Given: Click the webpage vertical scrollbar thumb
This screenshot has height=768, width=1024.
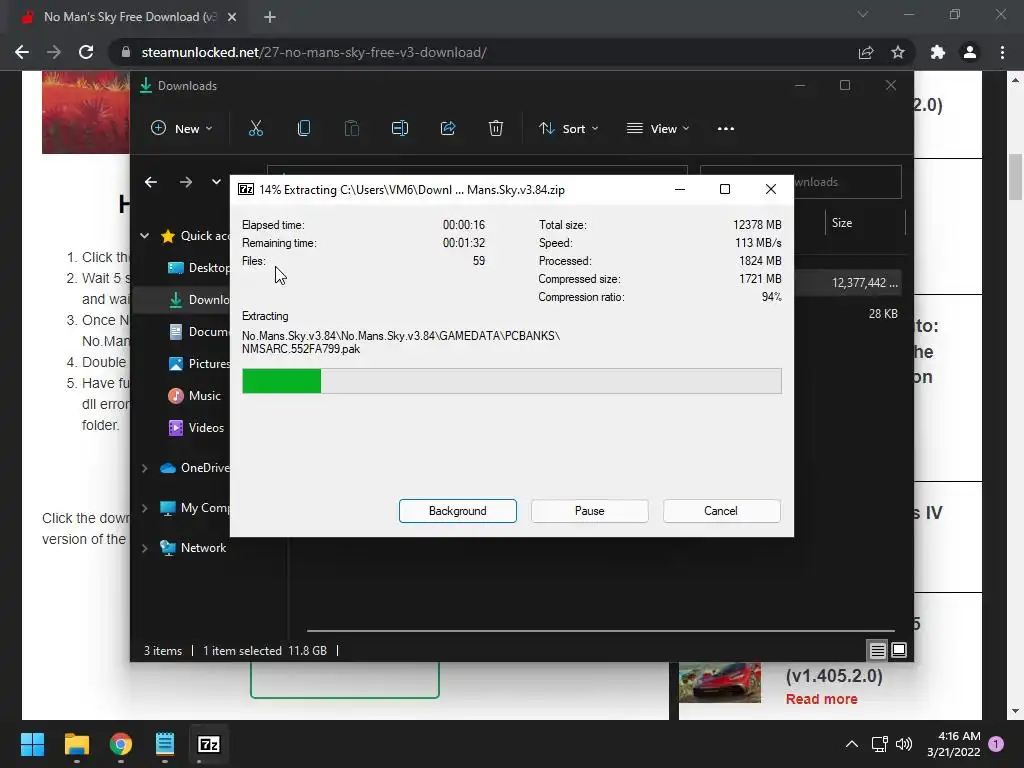Looking at the screenshot, I should [1015, 177].
